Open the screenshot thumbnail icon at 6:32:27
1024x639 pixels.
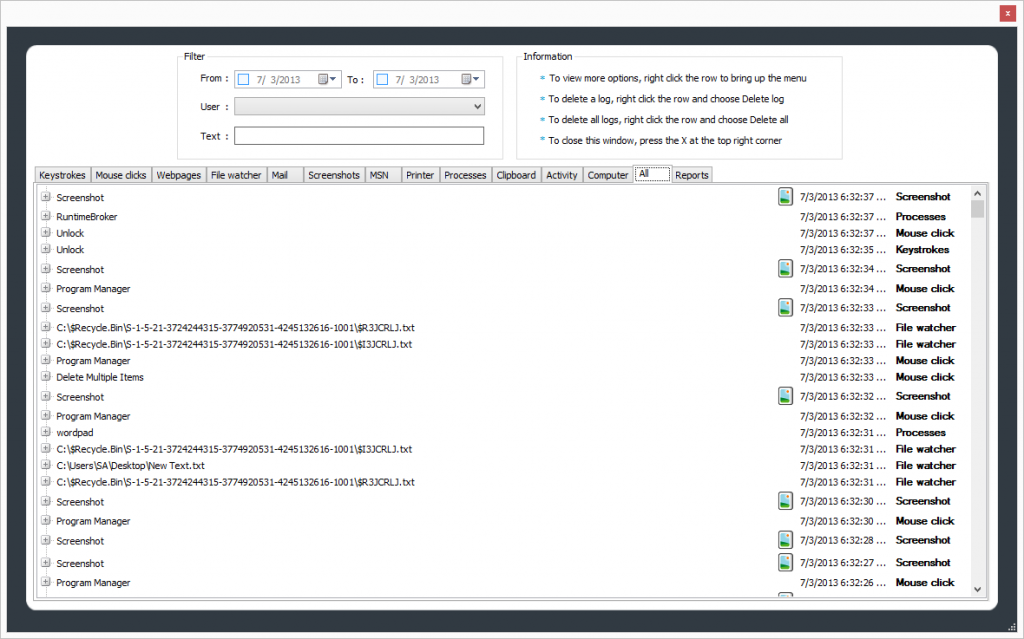pyautogui.click(x=786, y=563)
